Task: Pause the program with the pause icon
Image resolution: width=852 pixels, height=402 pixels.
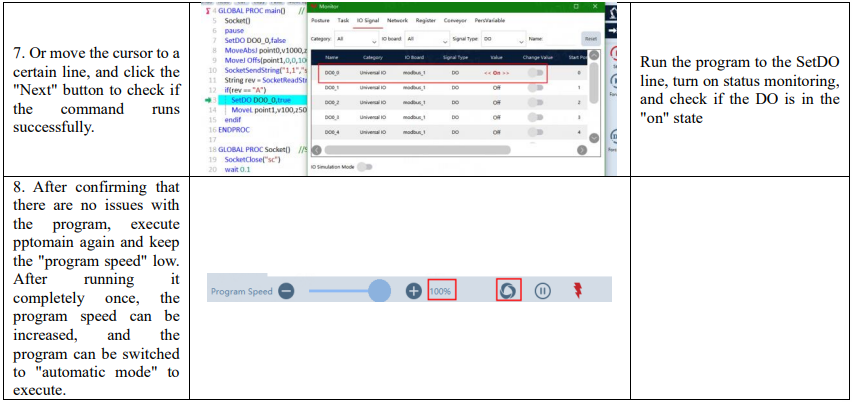Action: 542,291
